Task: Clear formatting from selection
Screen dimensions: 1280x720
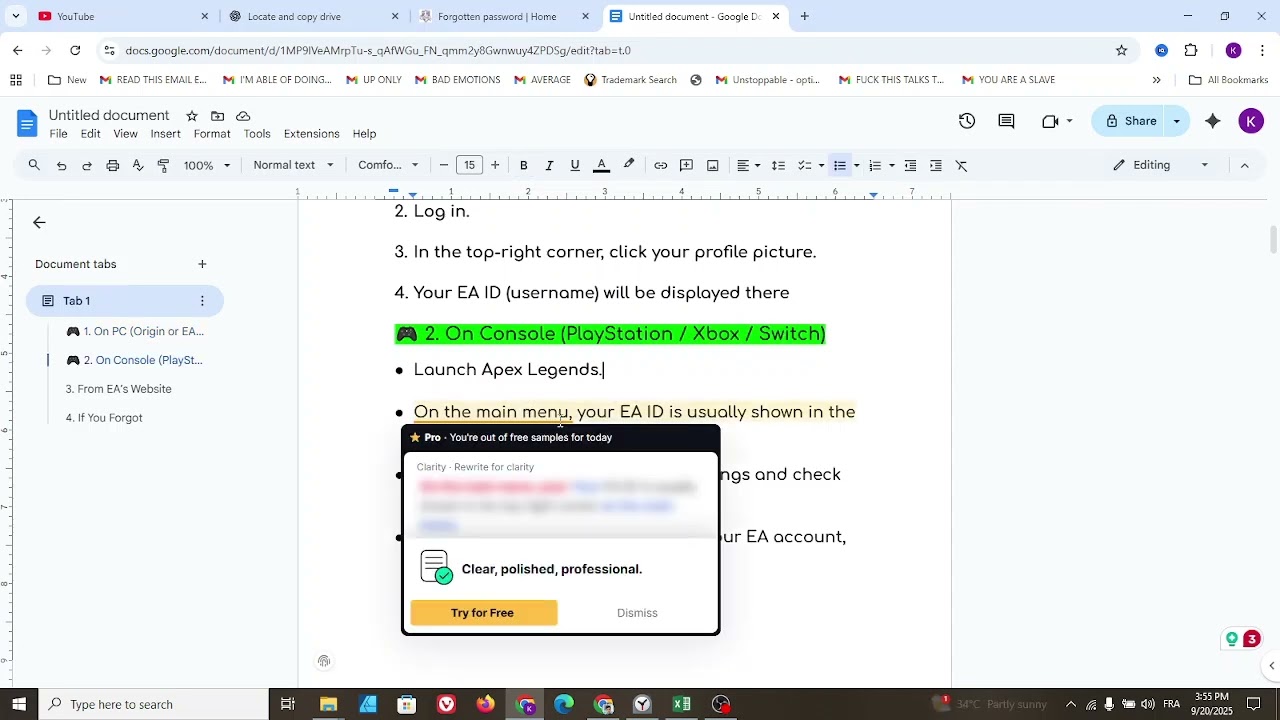Action: coord(962,165)
